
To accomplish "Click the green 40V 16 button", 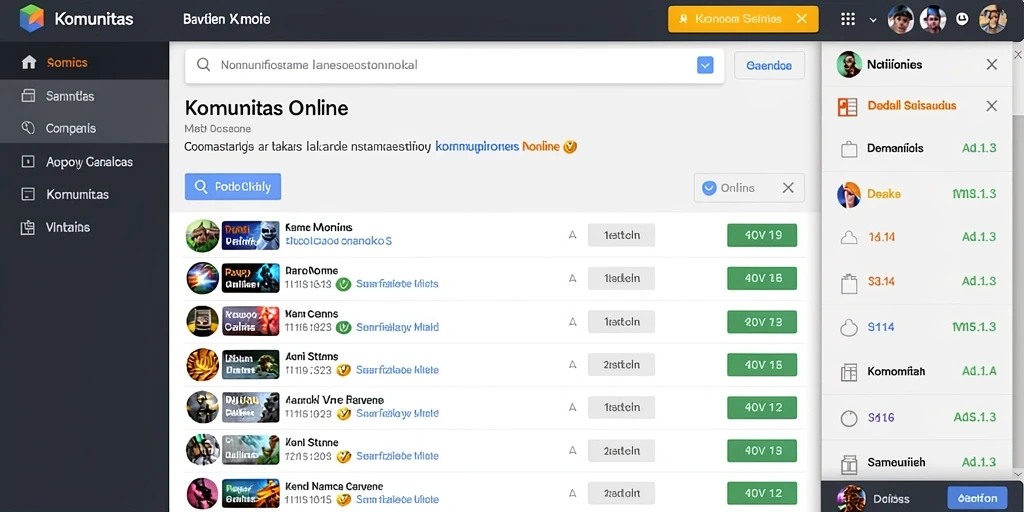I will [762, 278].
